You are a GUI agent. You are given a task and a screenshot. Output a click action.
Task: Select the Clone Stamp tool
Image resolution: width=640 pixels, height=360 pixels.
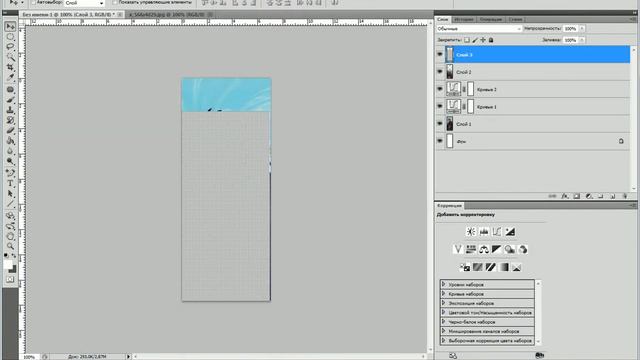point(11,110)
